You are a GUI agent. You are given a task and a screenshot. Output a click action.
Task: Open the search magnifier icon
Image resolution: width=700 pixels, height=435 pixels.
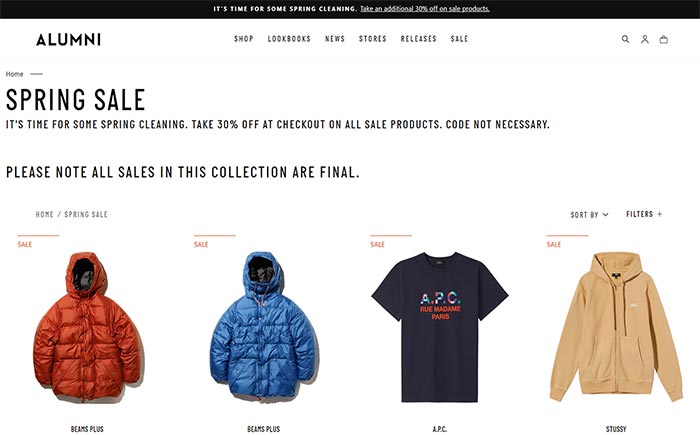pyautogui.click(x=625, y=39)
